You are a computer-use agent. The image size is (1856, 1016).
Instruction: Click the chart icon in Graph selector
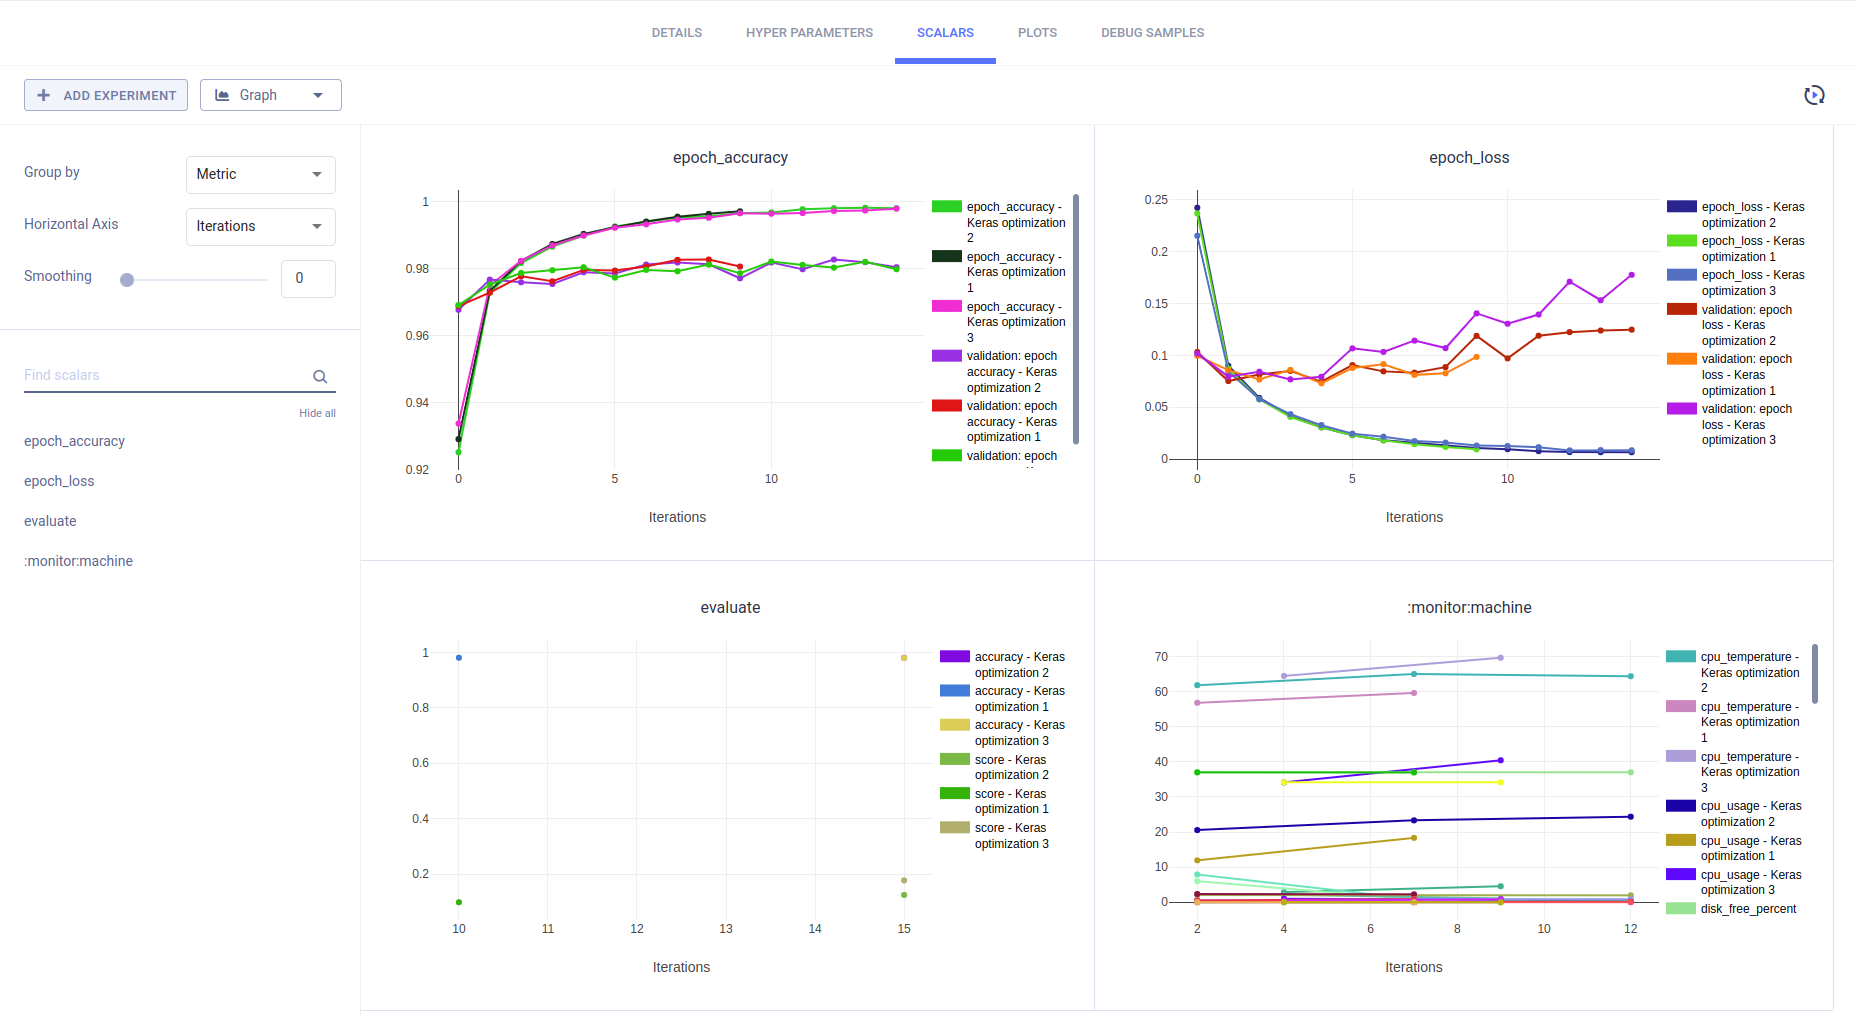pos(222,95)
